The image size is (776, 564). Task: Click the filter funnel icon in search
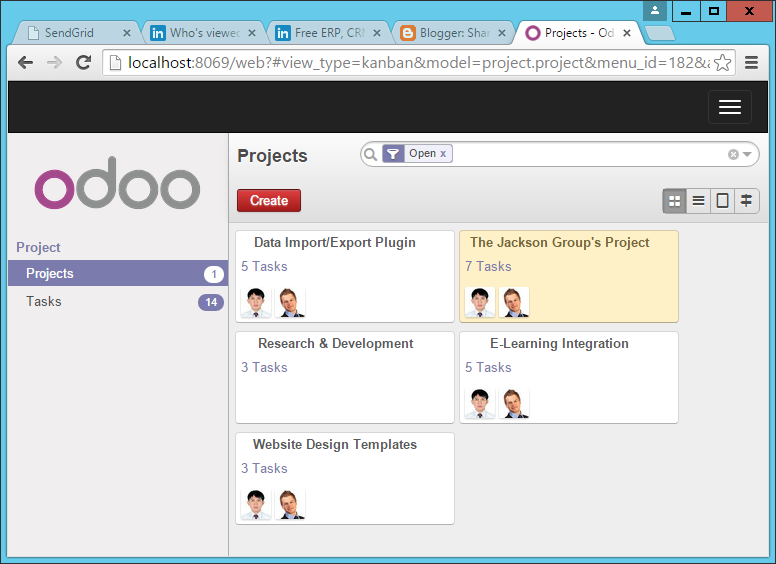coord(393,154)
